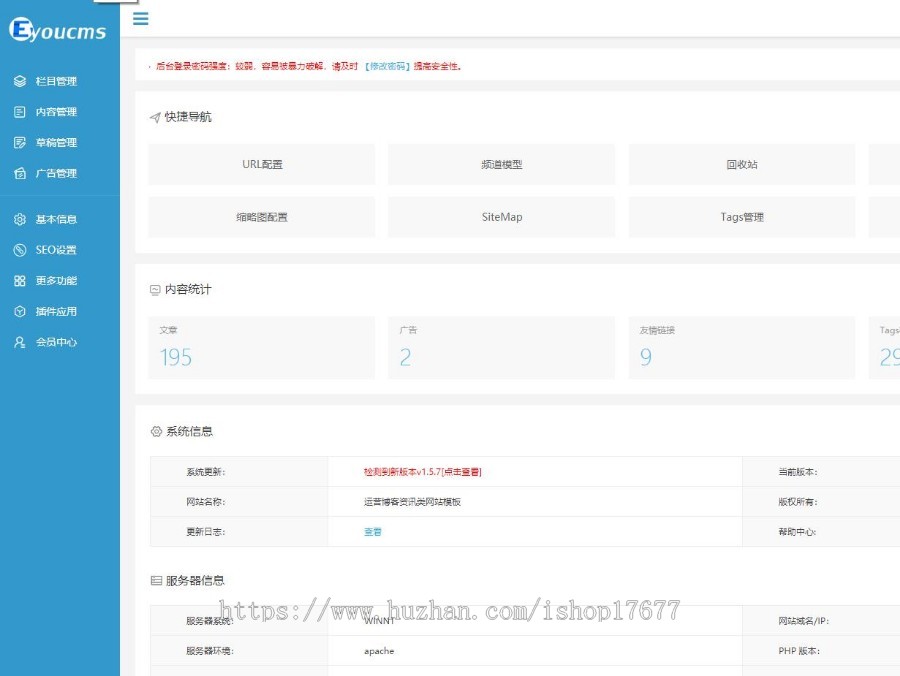Click the SiteMap shortcut button
Screen dimensions: 900x676
(502, 217)
